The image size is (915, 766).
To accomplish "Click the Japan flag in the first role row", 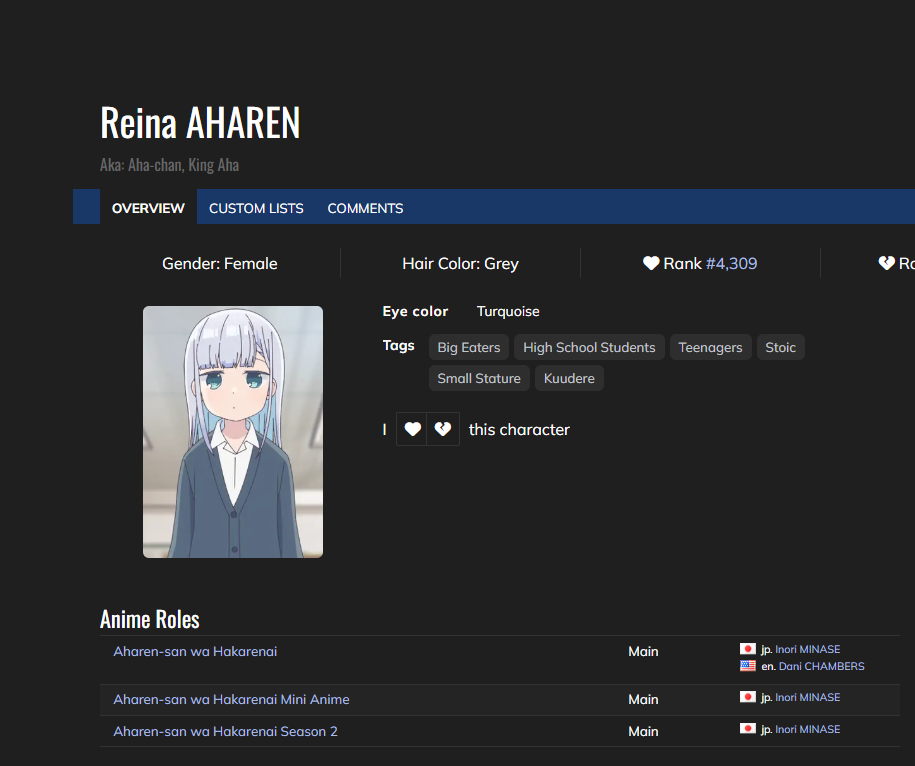I will (747, 649).
